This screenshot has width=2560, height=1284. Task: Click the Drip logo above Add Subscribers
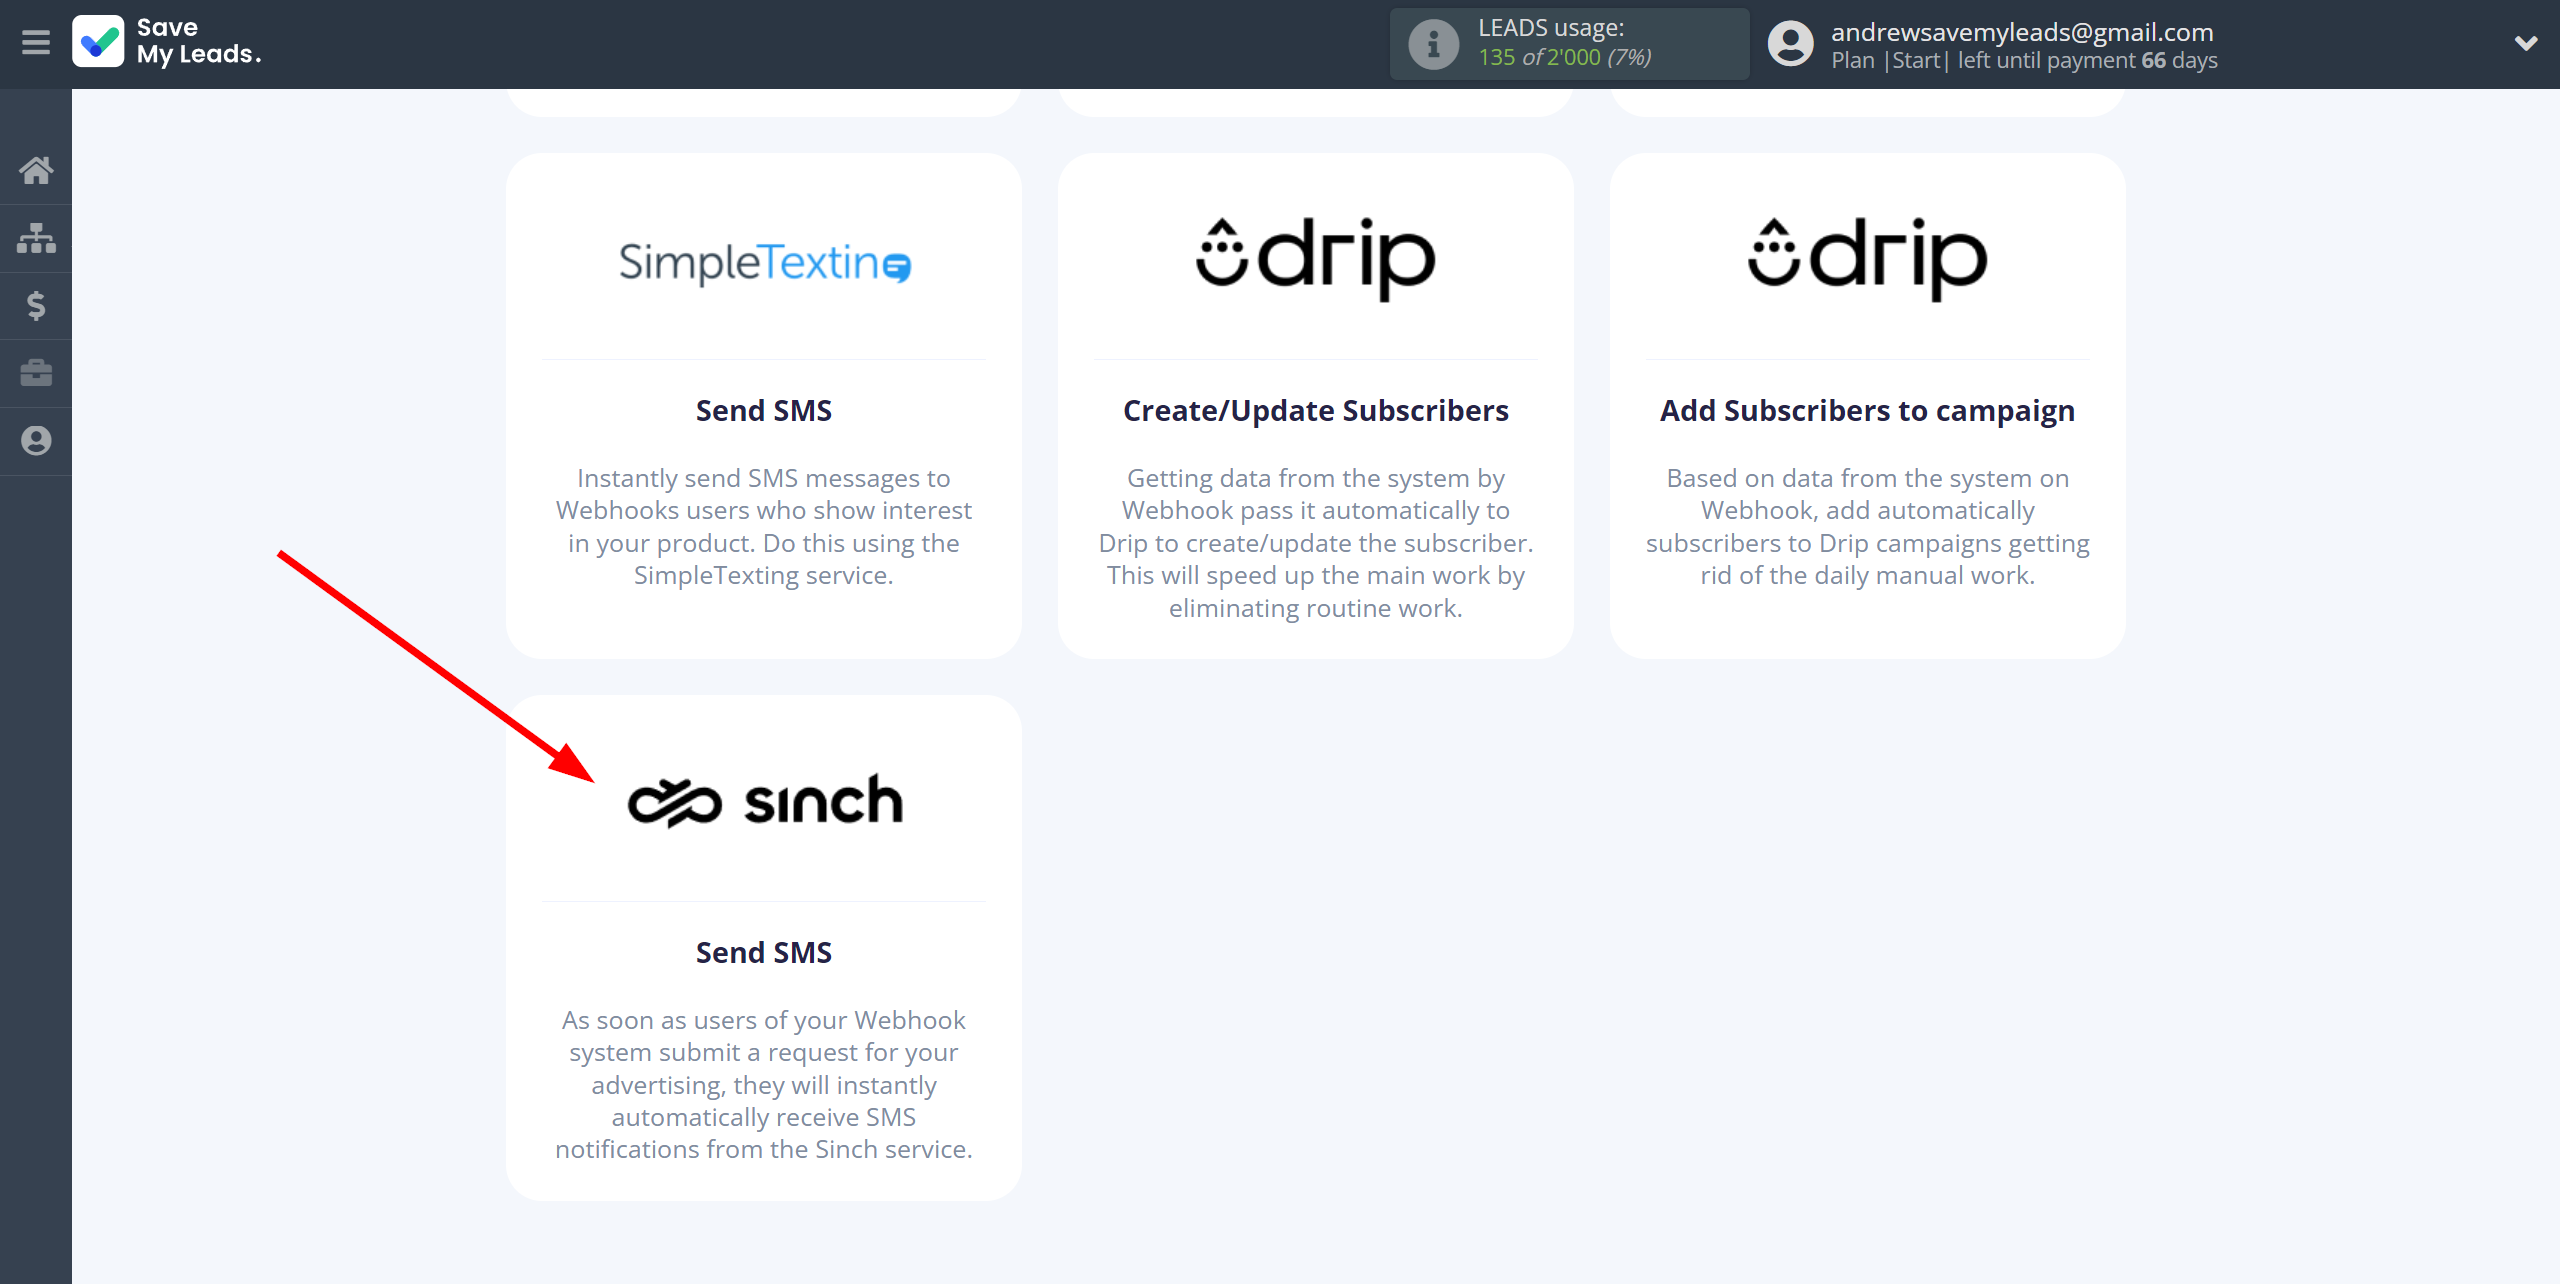tap(1867, 258)
